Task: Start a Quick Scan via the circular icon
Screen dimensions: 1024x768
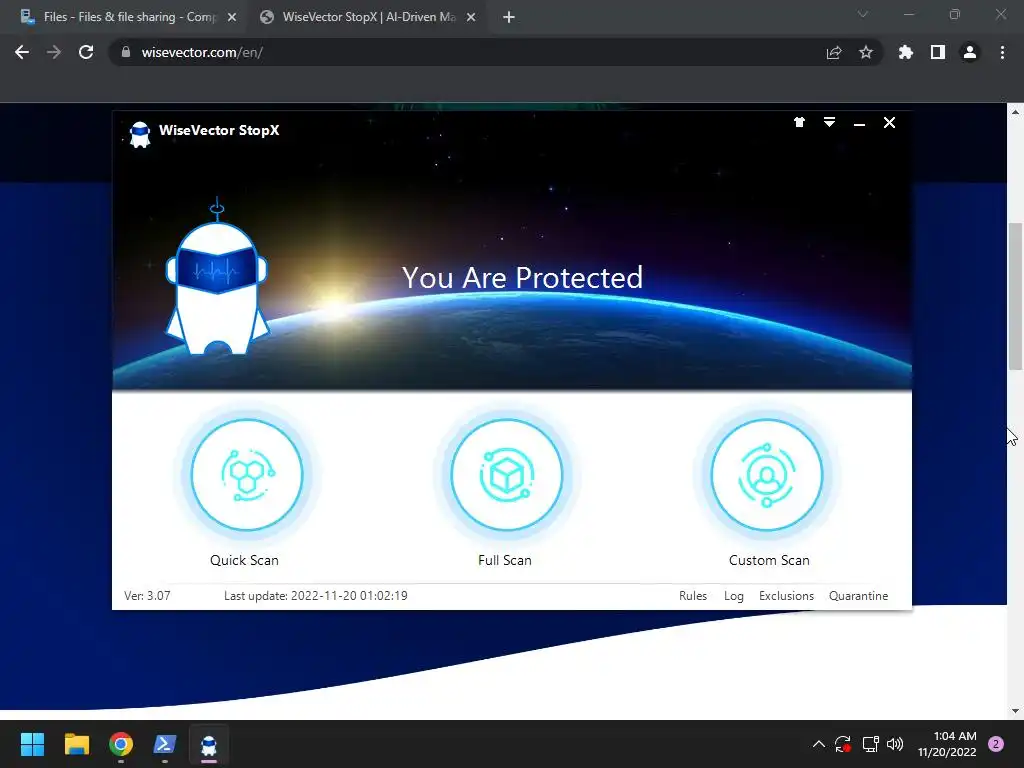Action: coord(247,475)
